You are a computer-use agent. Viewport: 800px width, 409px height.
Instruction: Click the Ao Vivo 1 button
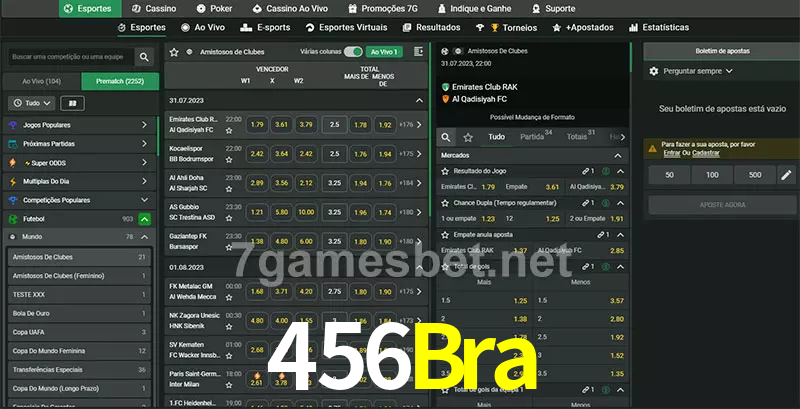pos(384,52)
